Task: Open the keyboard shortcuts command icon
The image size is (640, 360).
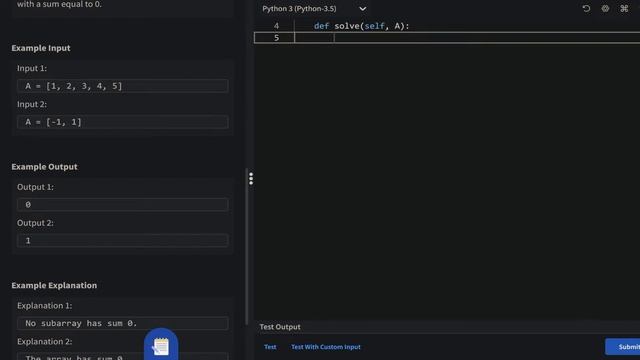Action: (624, 9)
